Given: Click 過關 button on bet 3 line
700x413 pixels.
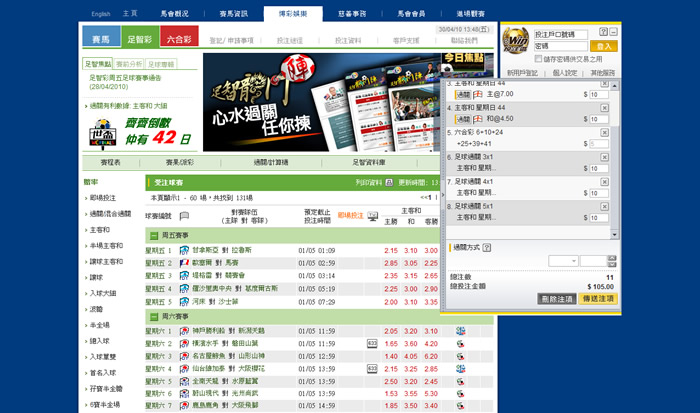Looking at the screenshot, I should 462,95.
